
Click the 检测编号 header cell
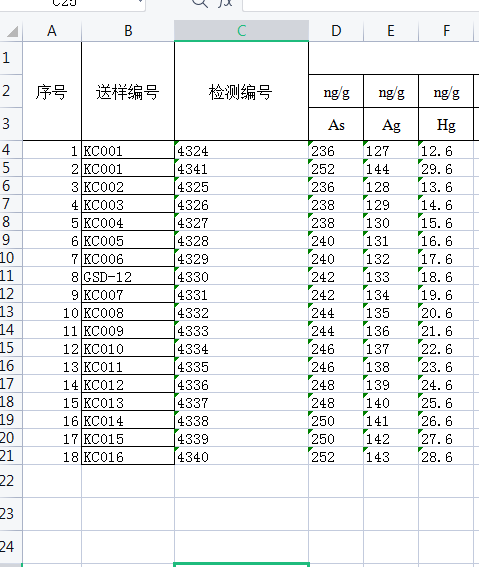coord(241,91)
